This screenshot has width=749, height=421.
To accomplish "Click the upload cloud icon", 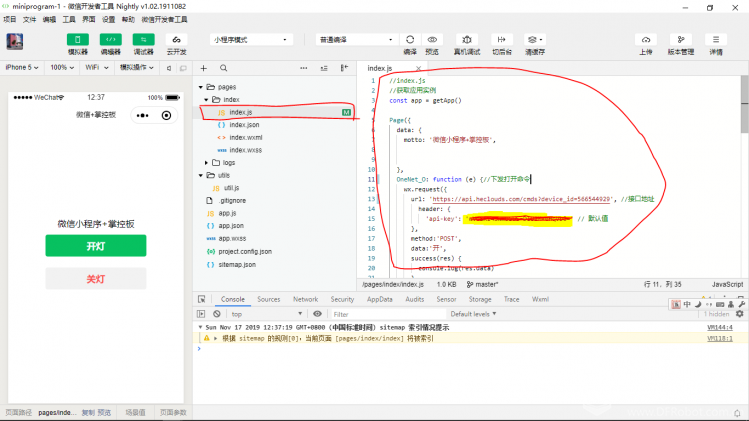I will pyautogui.click(x=646, y=40).
